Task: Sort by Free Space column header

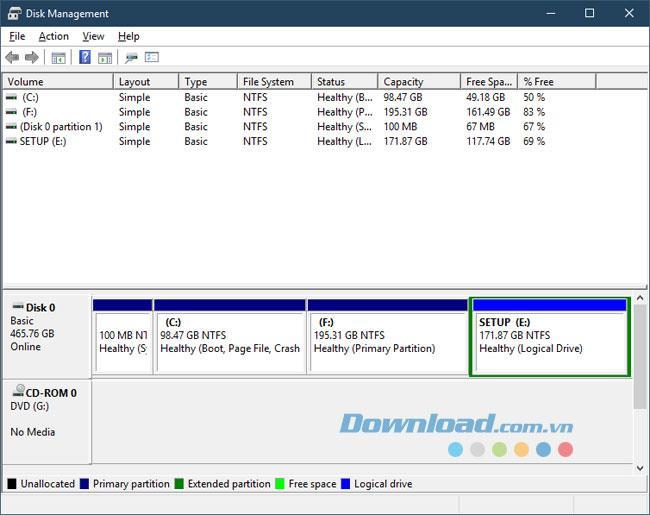Action: coord(489,82)
